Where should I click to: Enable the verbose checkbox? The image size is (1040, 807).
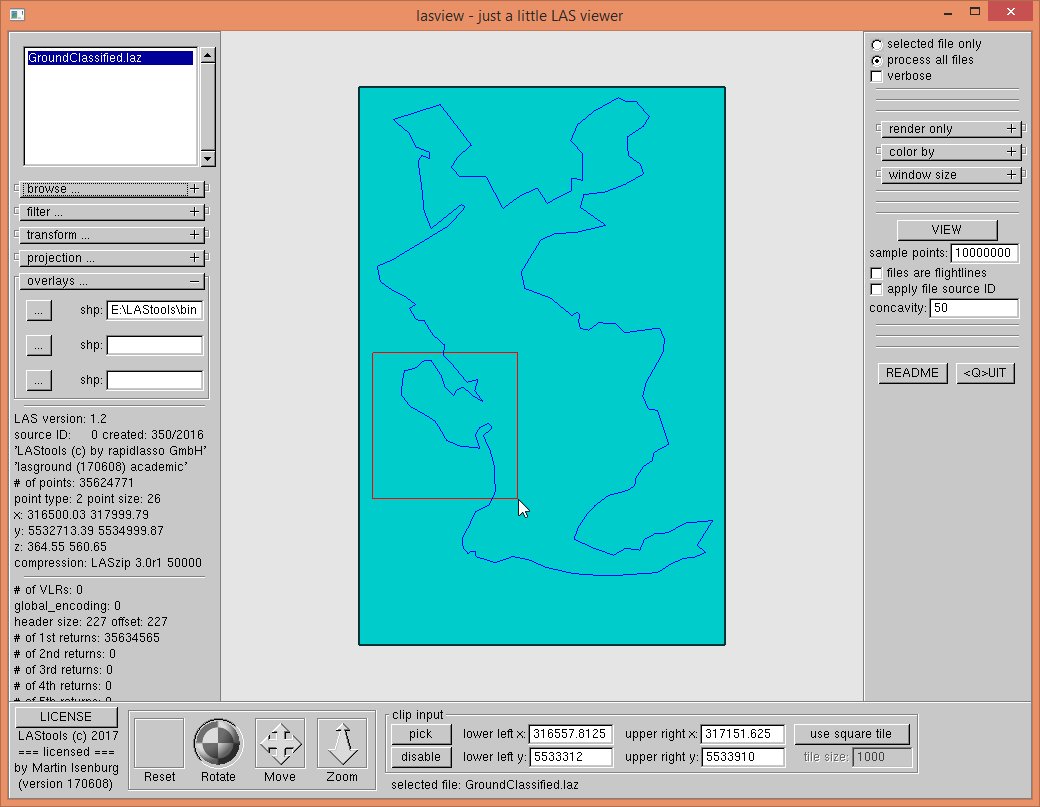877,76
